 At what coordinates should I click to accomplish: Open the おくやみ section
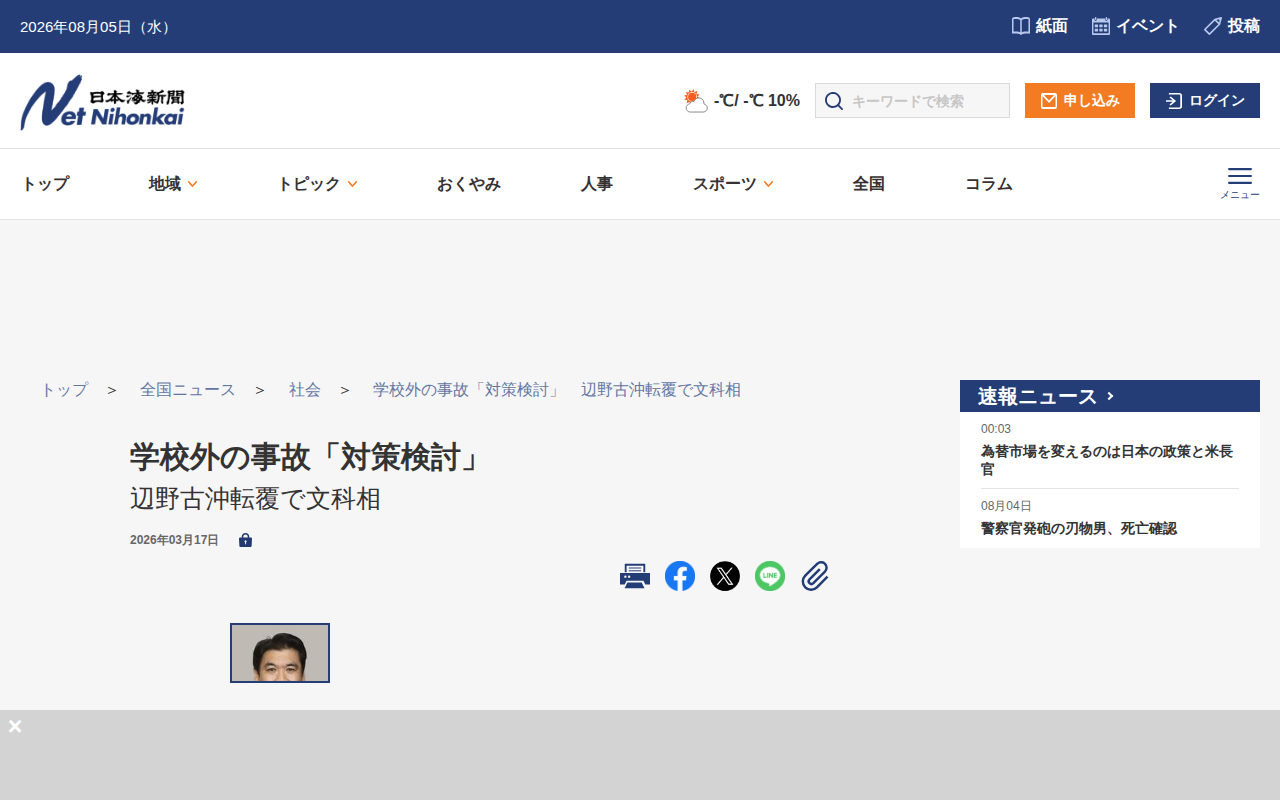(x=469, y=184)
